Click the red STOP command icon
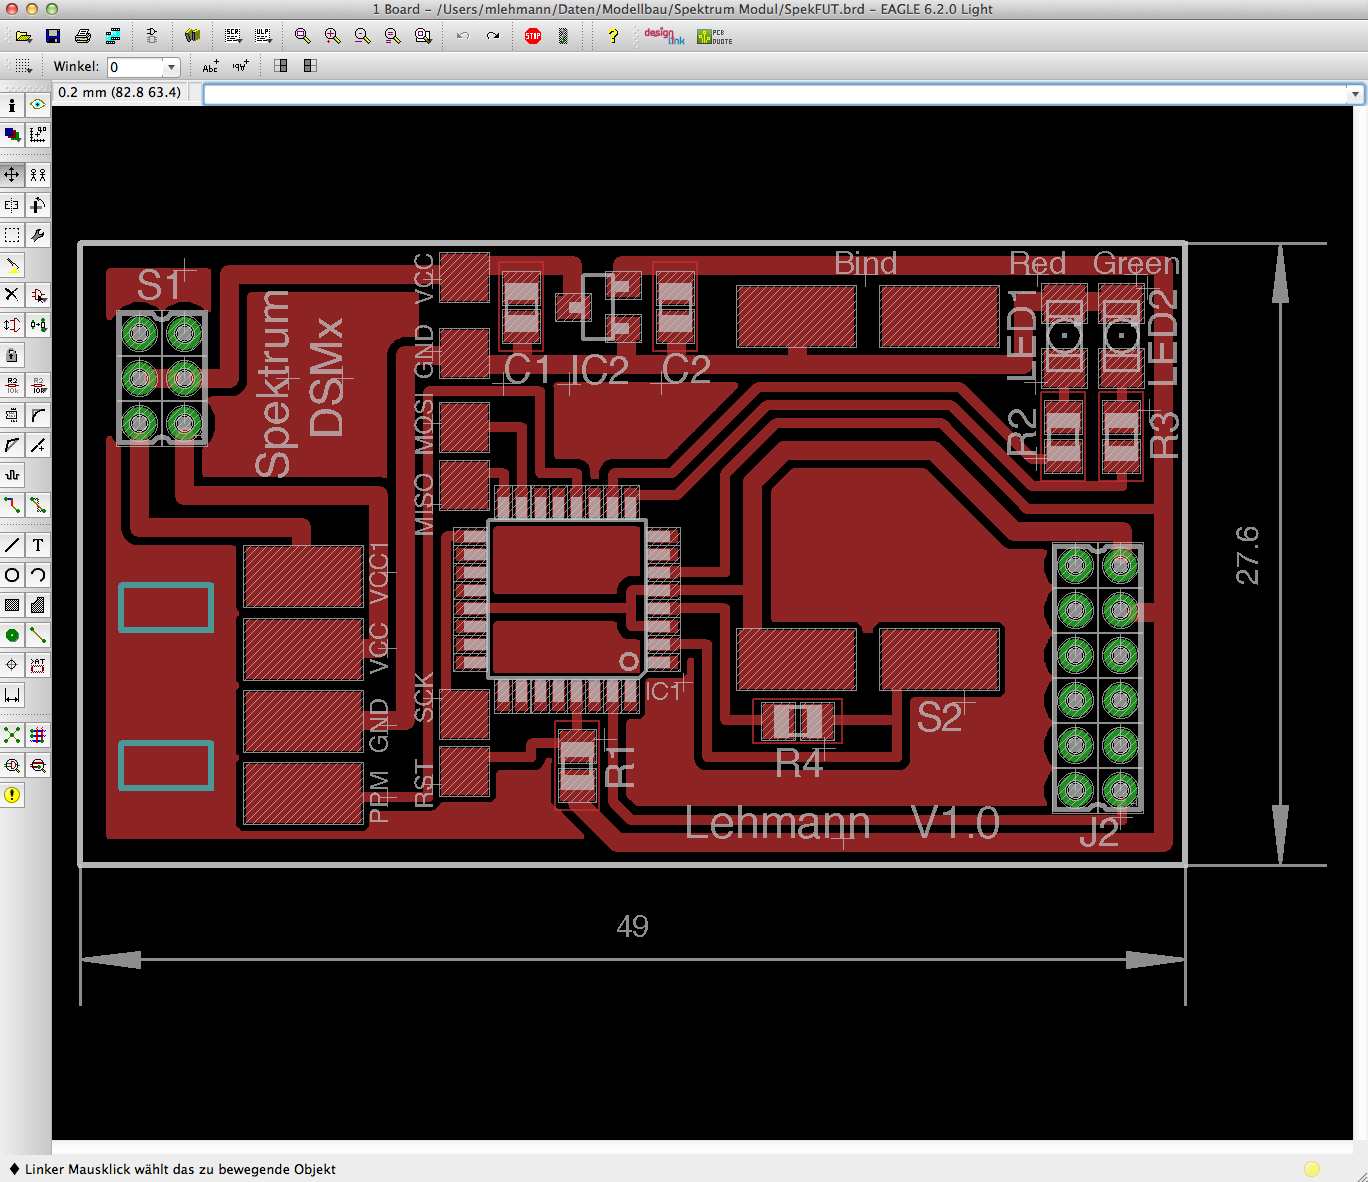Screen dimensions: 1368x1182 point(533,36)
